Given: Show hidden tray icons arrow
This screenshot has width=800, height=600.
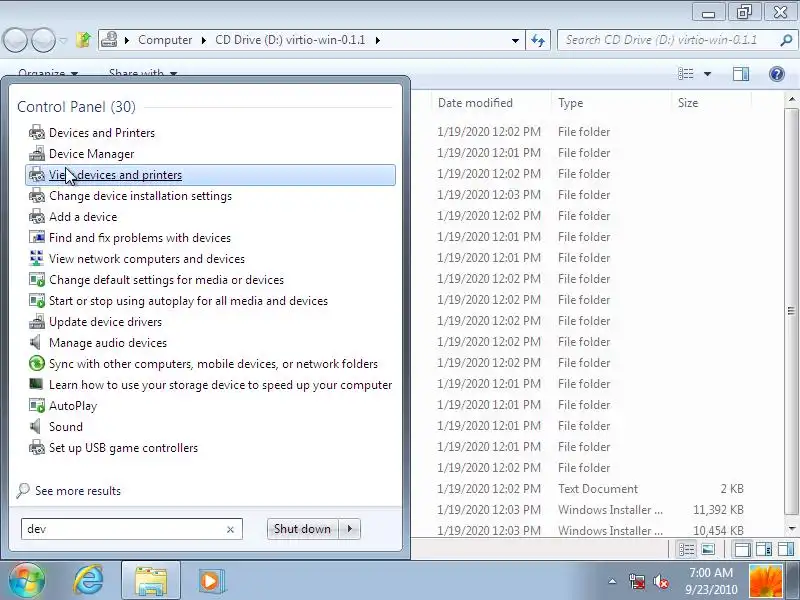Looking at the screenshot, I should pyautogui.click(x=612, y=581).
